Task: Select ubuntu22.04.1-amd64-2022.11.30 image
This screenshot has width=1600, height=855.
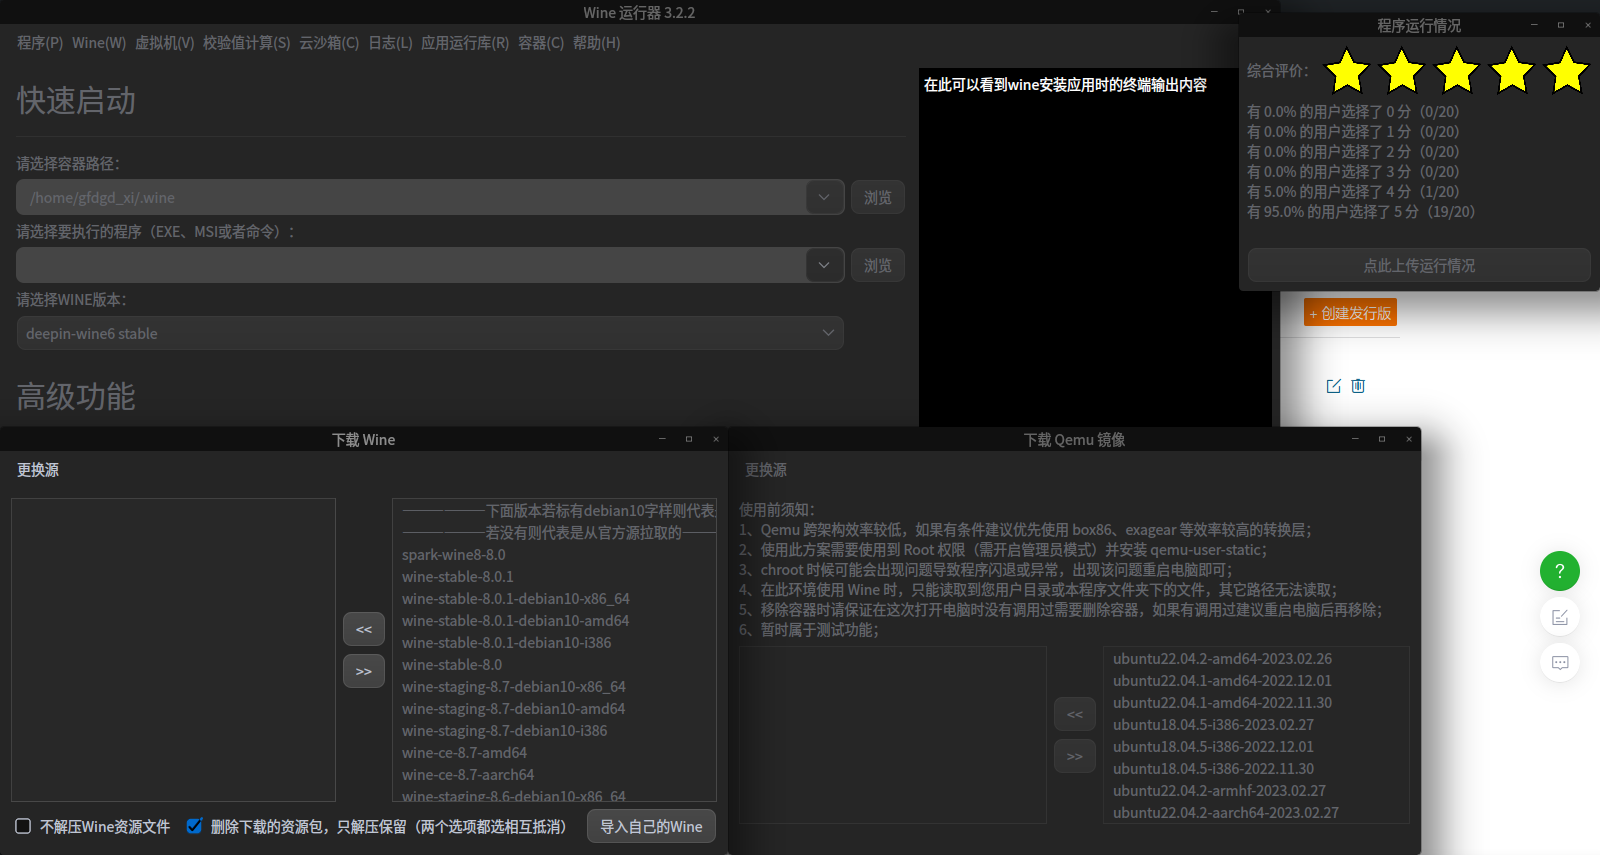Action: point(1222,703)
